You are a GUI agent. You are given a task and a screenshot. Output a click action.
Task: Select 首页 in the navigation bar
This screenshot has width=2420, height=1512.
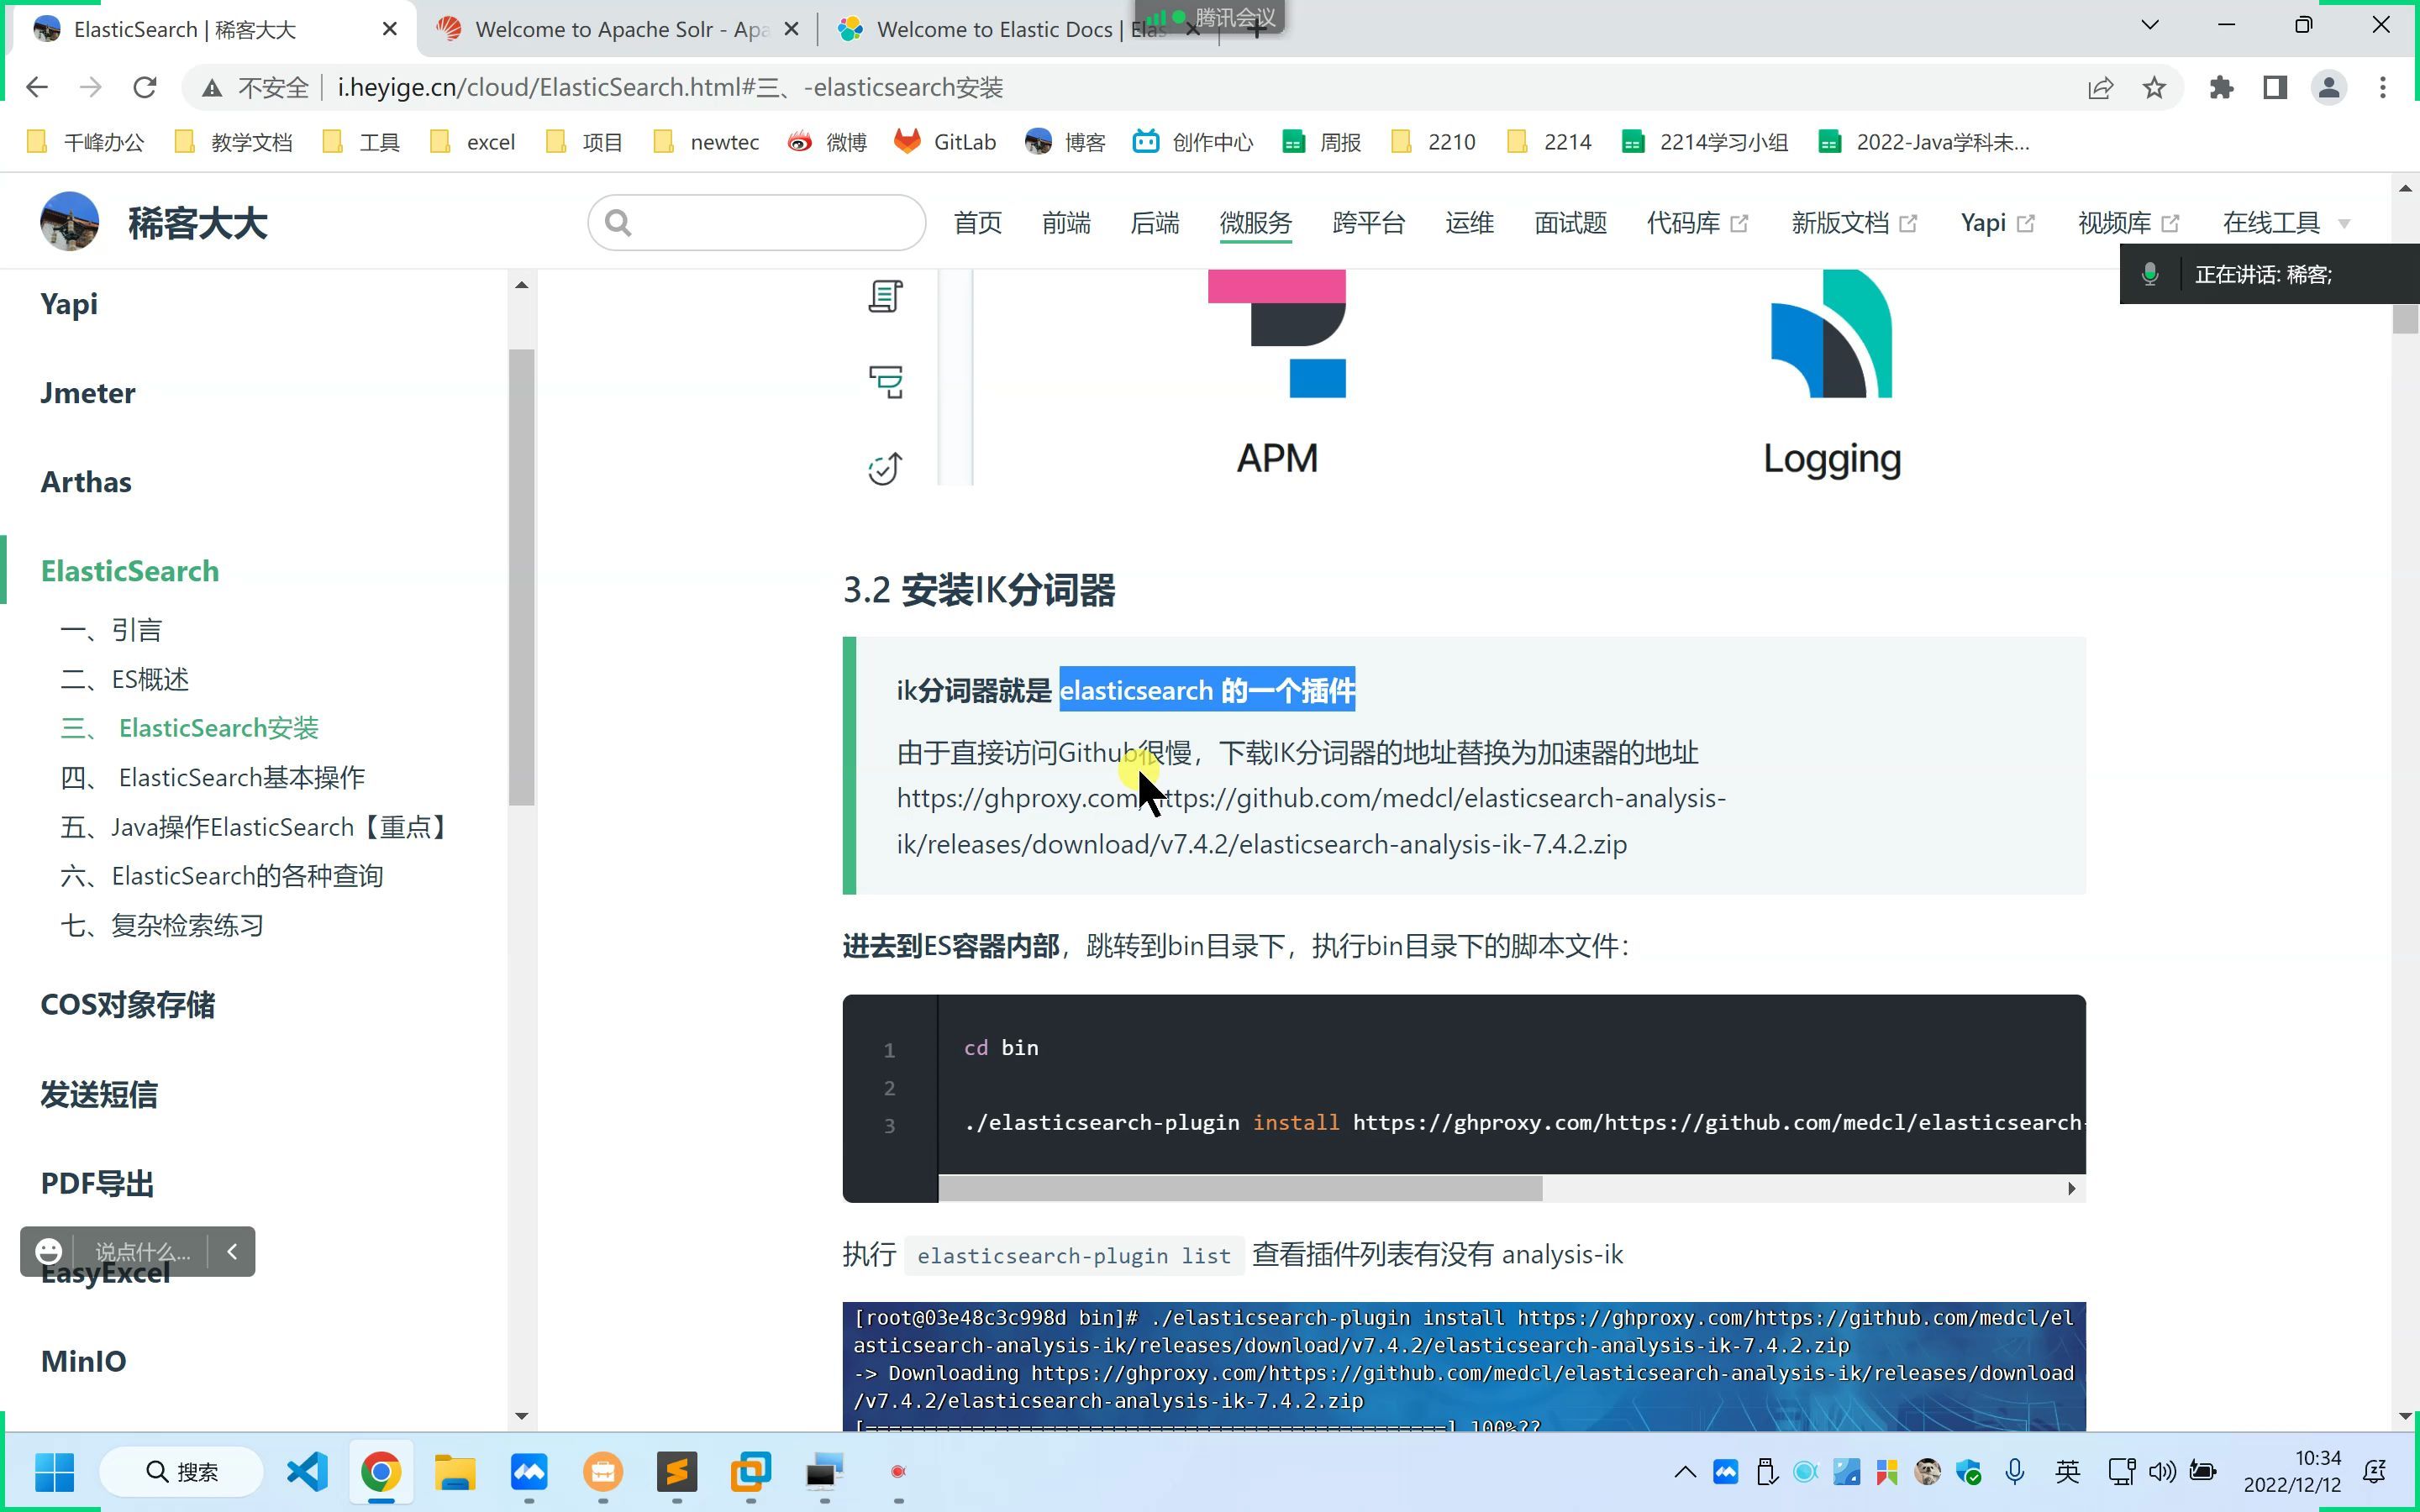coord(977,223)
